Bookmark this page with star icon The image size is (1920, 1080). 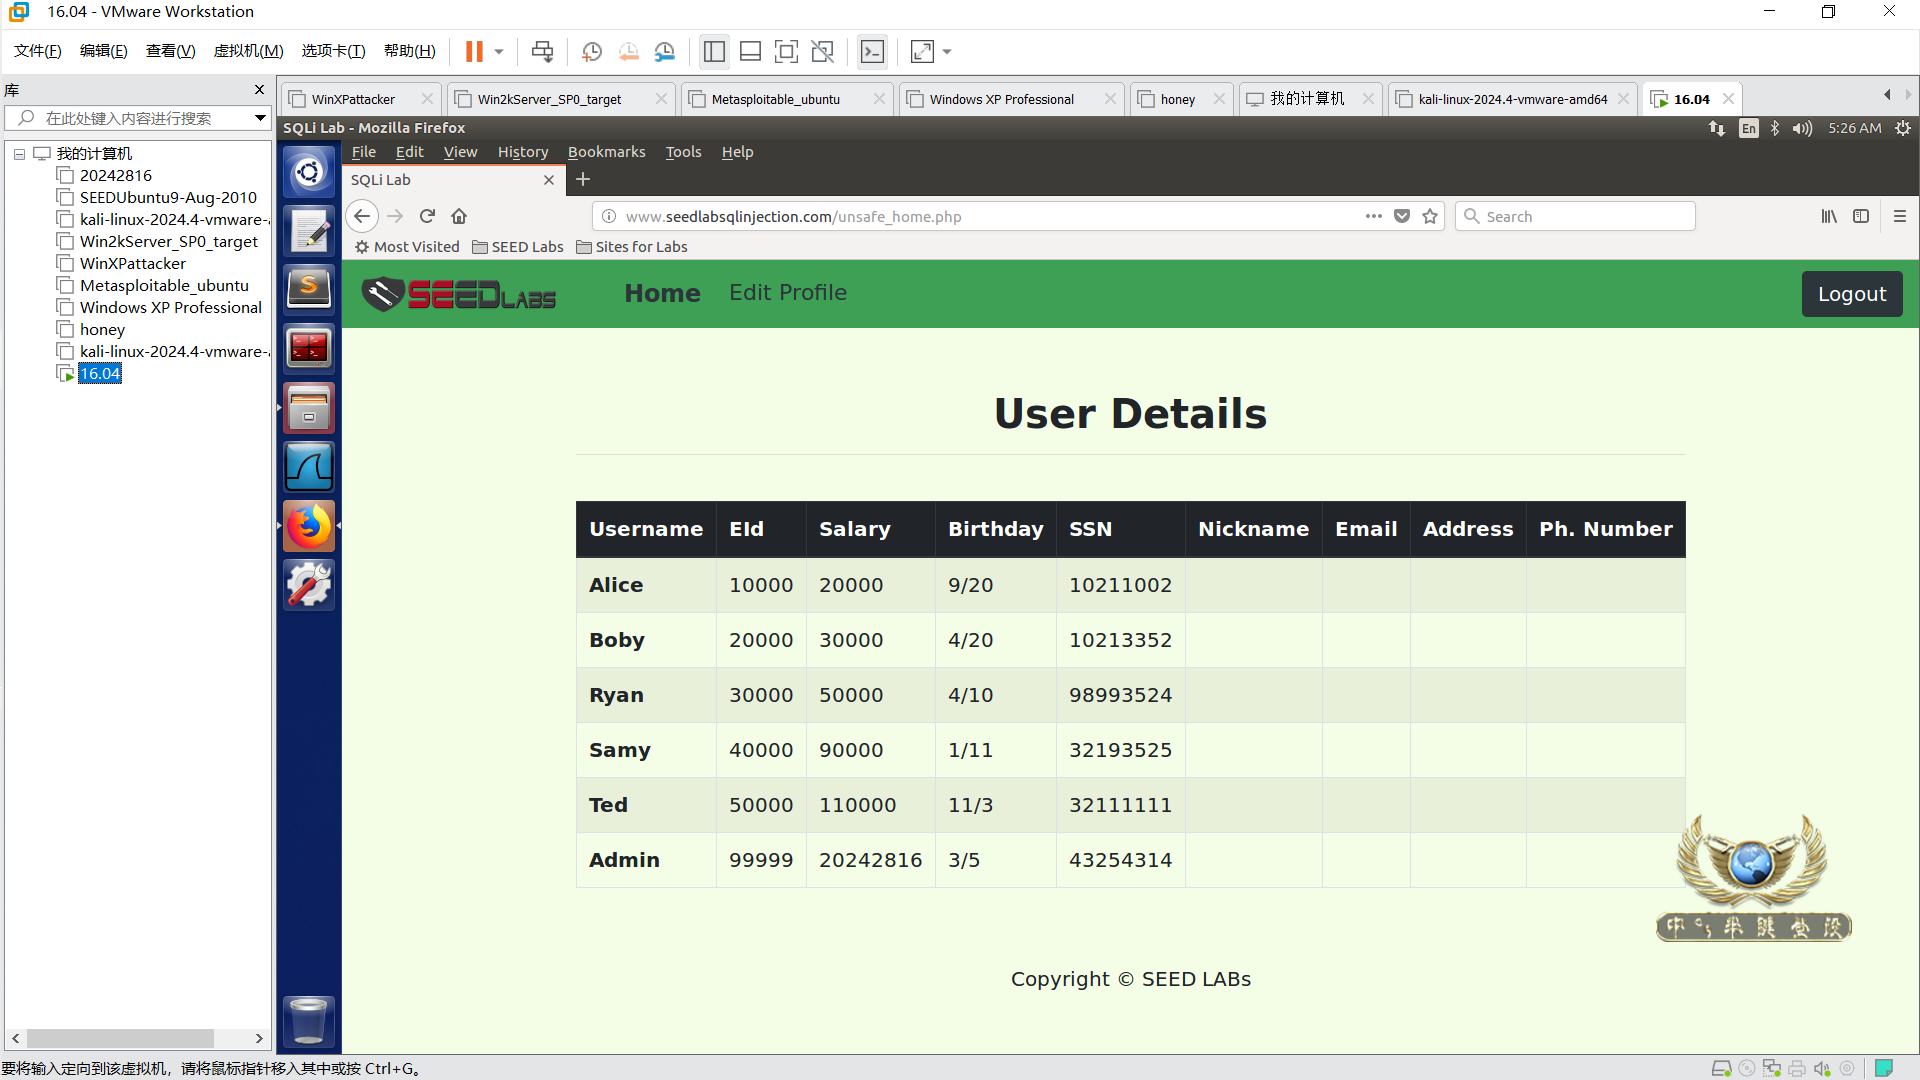coord(1430,216)
